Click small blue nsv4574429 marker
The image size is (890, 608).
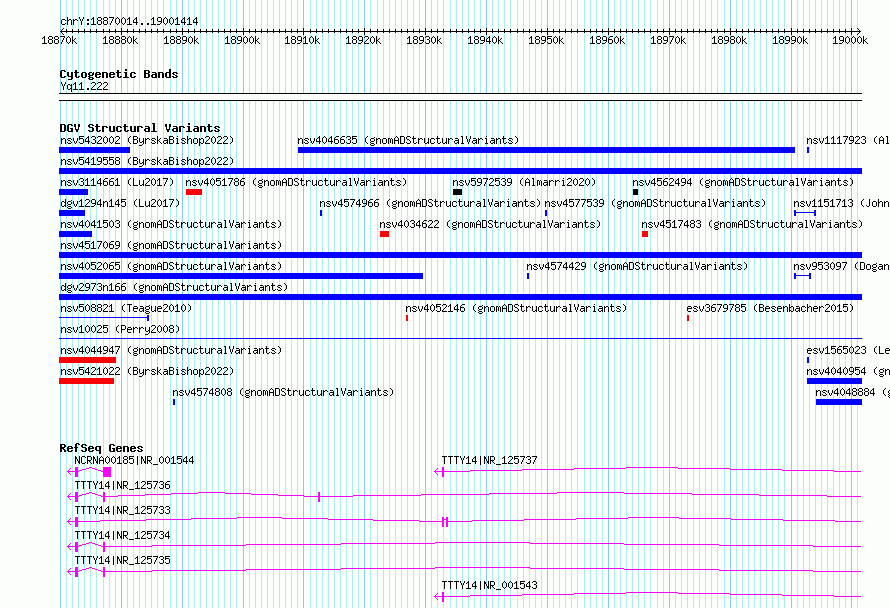(528, 276)
